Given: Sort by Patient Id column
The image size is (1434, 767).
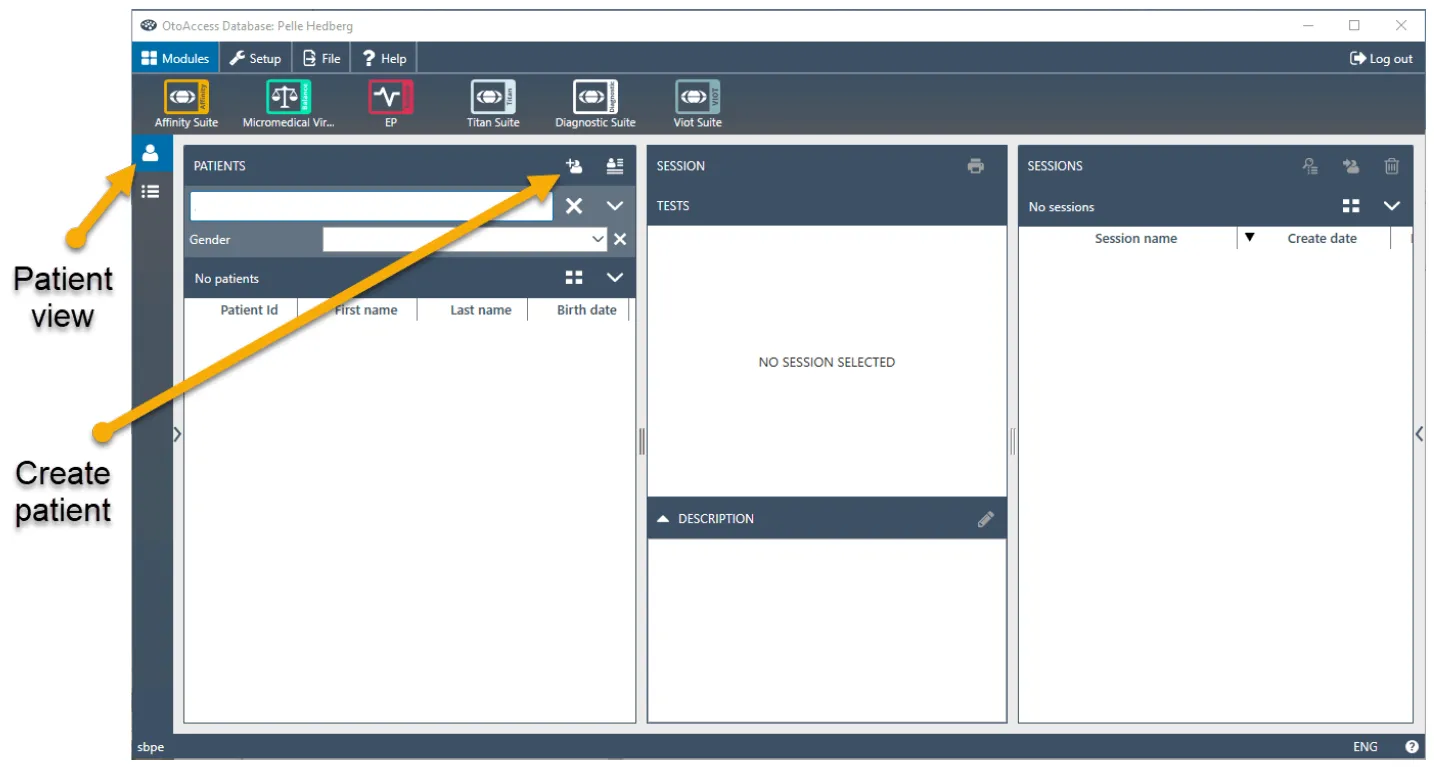Looking at the screenshot, I should coord(248,310).
